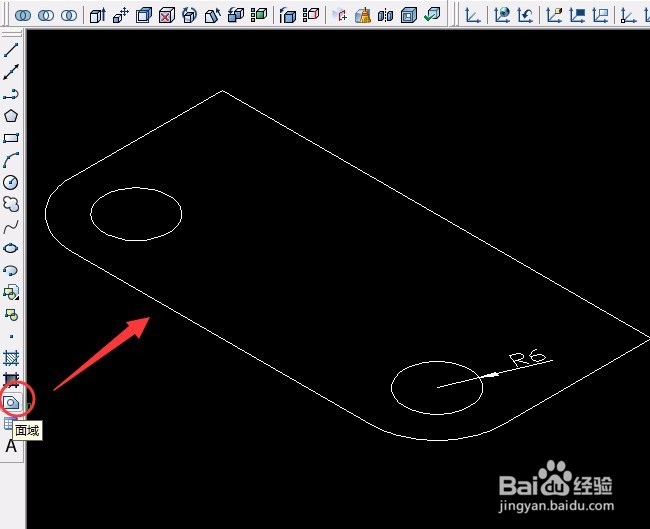Click the Check solid green checkmark icon
Viewport: 650px width, 529px height.
coord(432,15)
